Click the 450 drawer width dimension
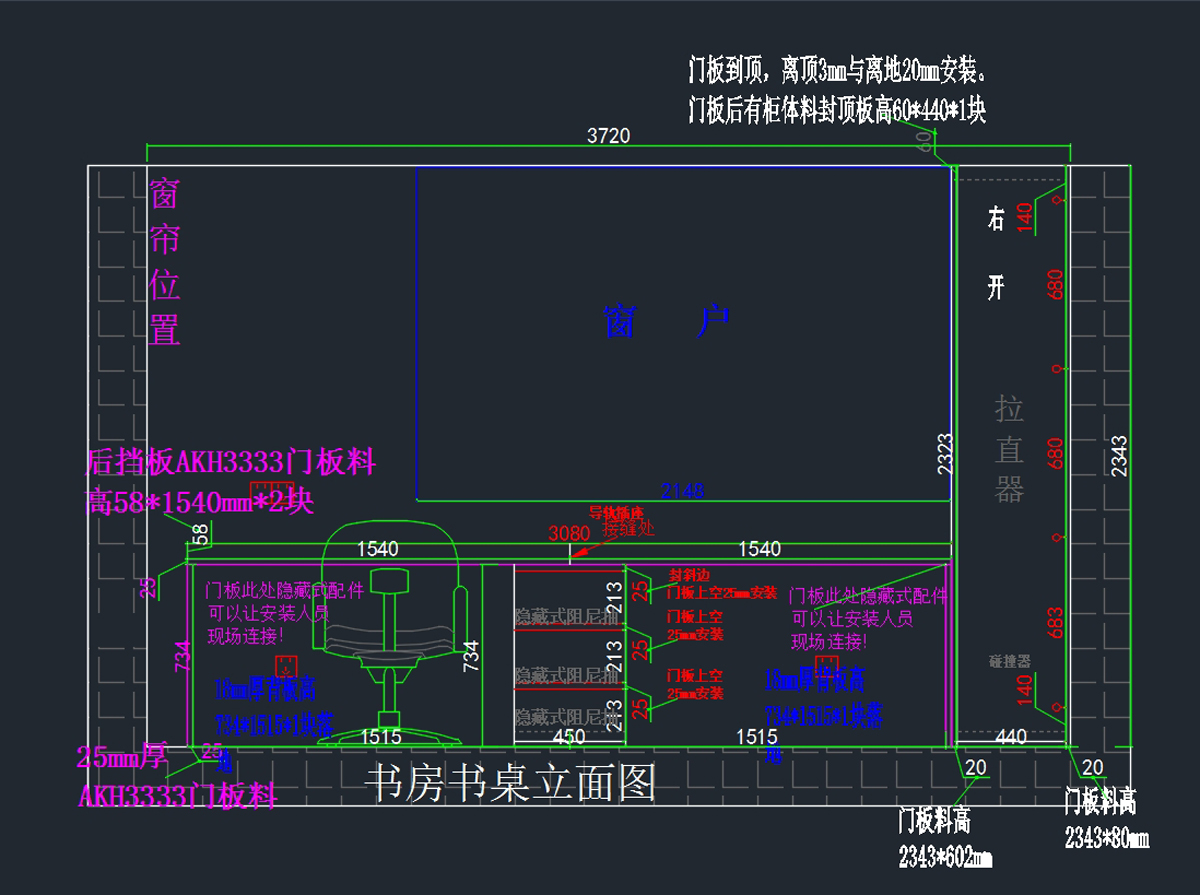The image size is (1200, 895). pyautogui.click(x=569, y=737)
